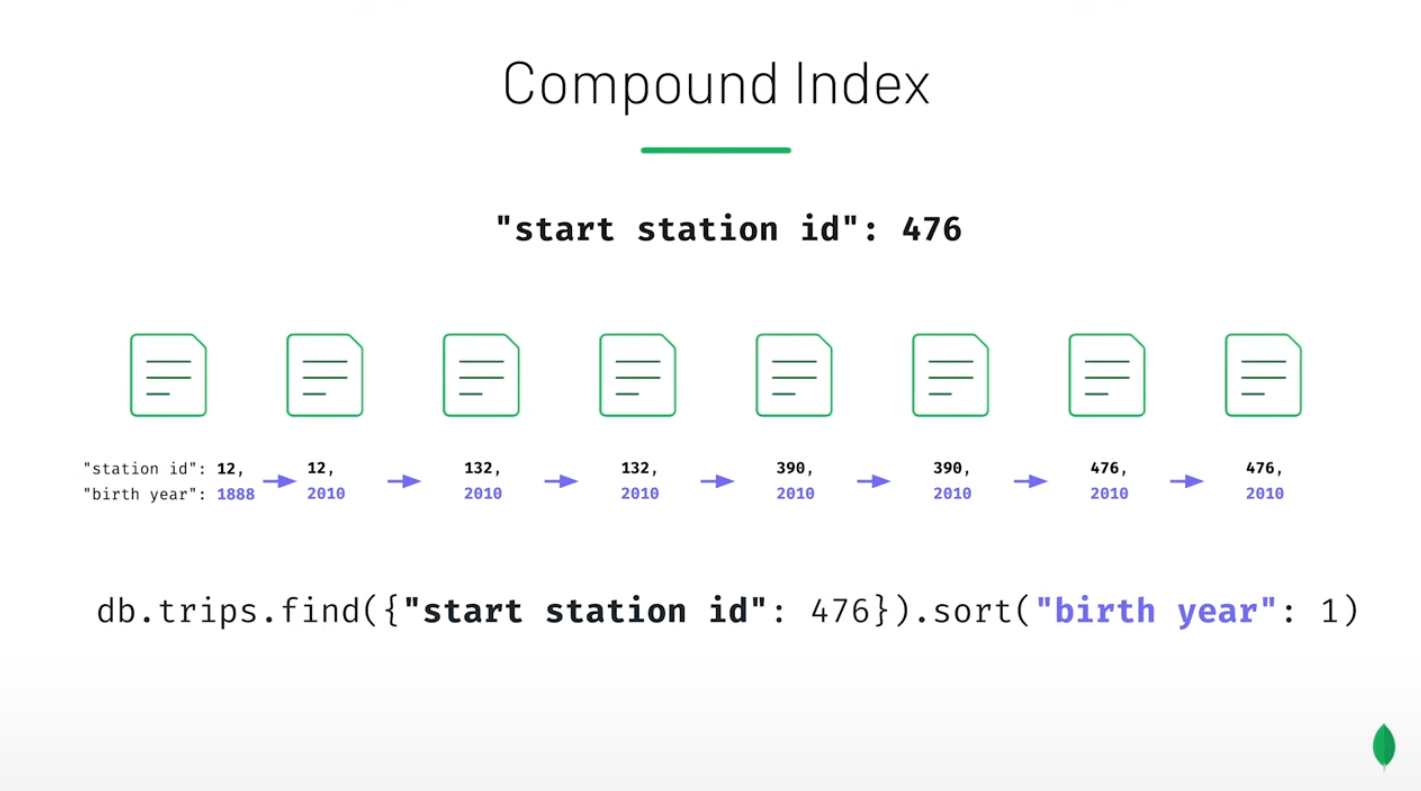Select the small "station id": label

(x=147, y=468)
